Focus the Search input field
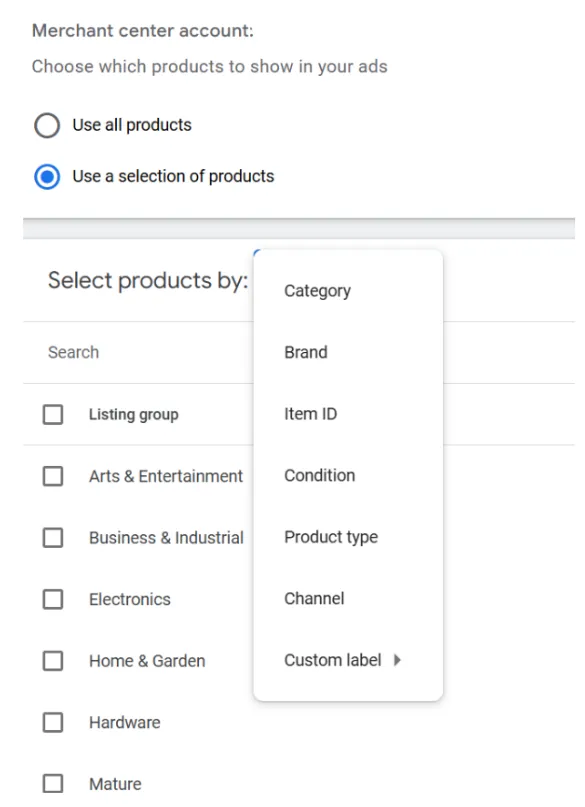 point(138,353)
